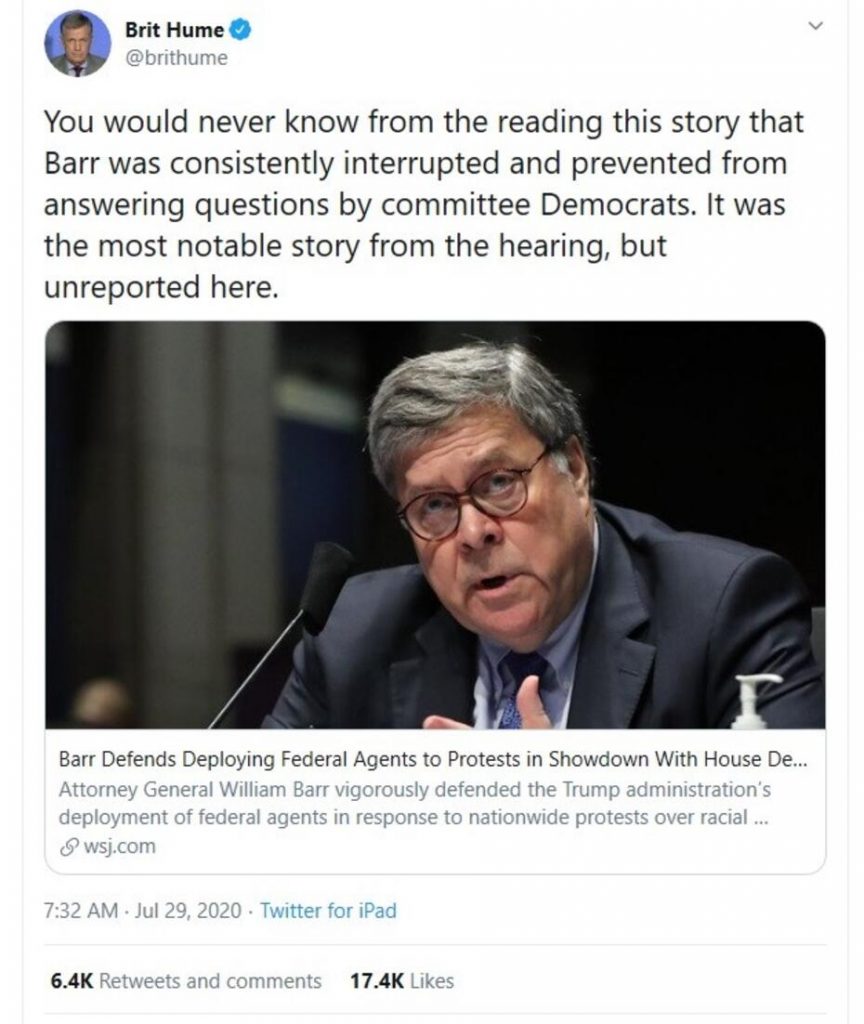The image size is (864, 1024).
Task: Open the Brit Hume display name
Action: pos(173,30)
